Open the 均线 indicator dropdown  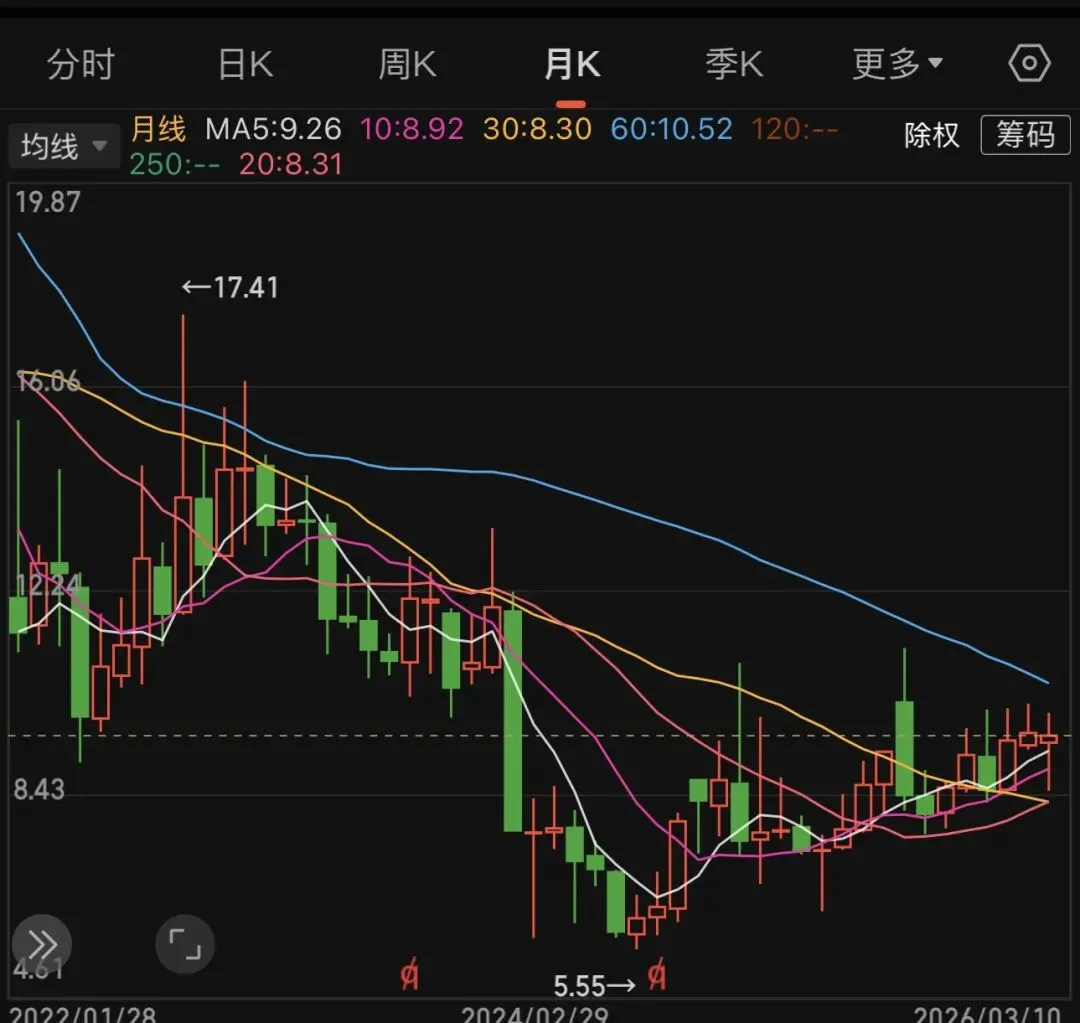click(x=64, y=146)
